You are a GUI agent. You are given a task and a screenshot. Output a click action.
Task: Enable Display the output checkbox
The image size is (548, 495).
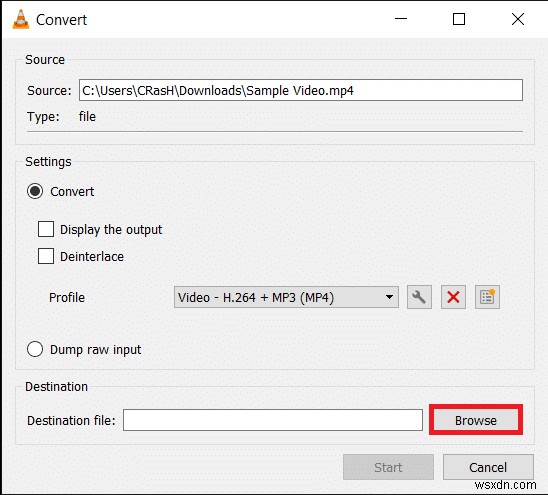pyautogui.click(x=46, y=229)
